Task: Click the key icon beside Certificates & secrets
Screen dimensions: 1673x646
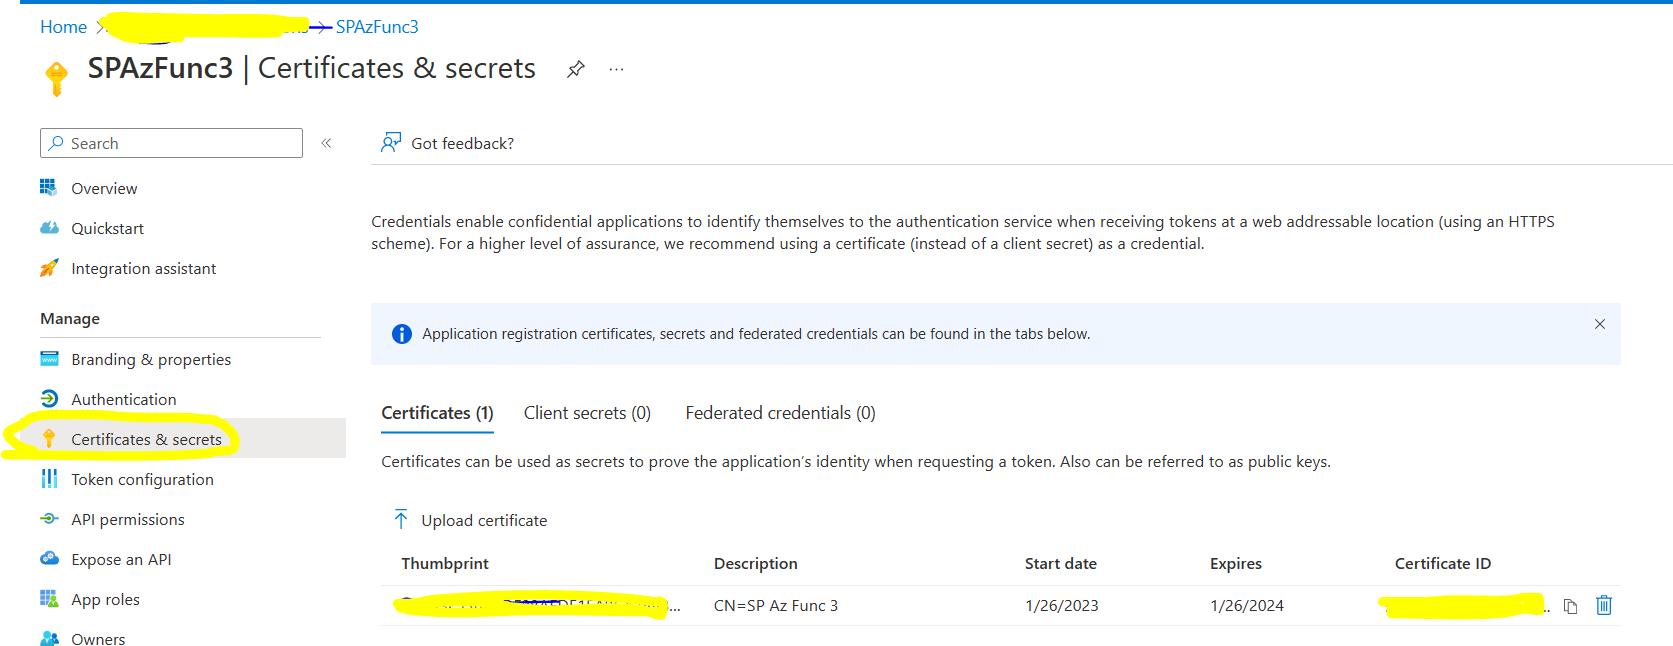Action: [x=49, y=438]
